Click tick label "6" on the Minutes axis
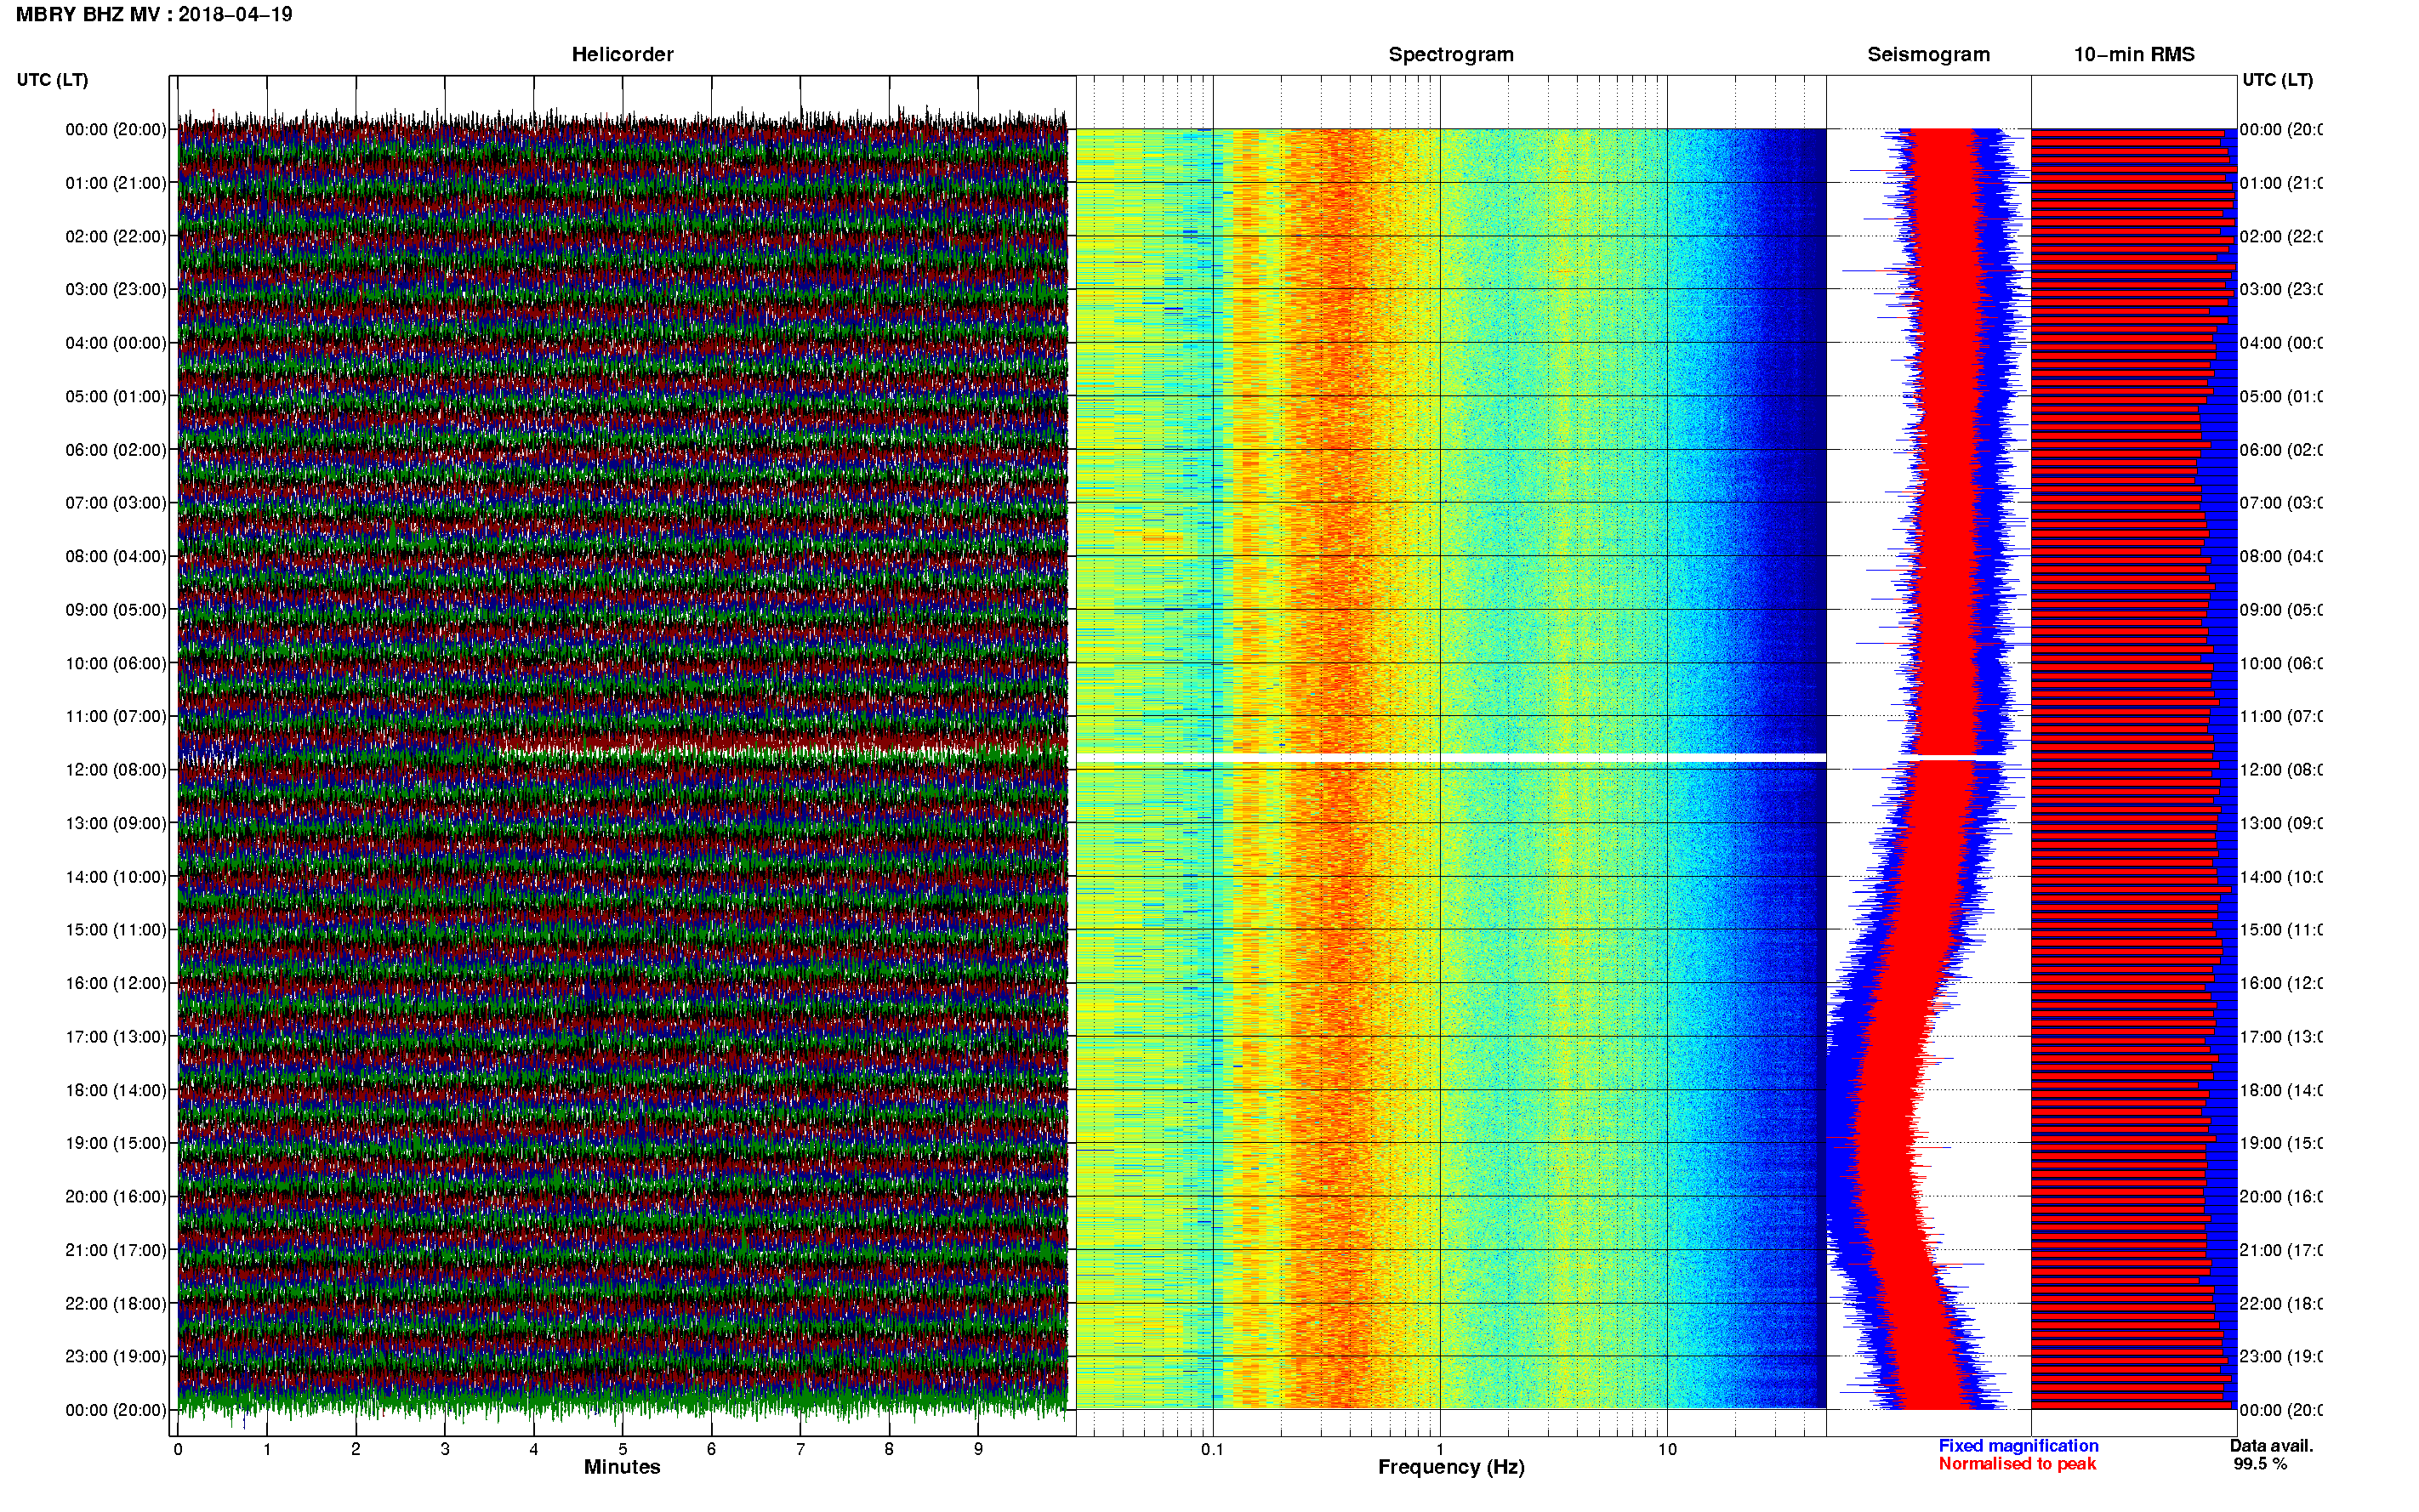The height and width of the screenshot is (1512, 2419). [711, 1449]
